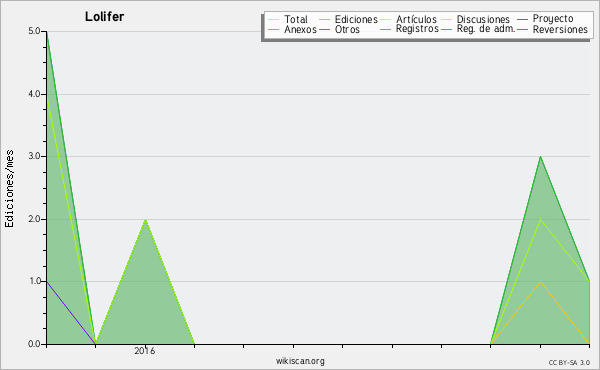Click the green Ediciones line swatch
This screenshot has height=370, width=600.
[x=324, y=19]
